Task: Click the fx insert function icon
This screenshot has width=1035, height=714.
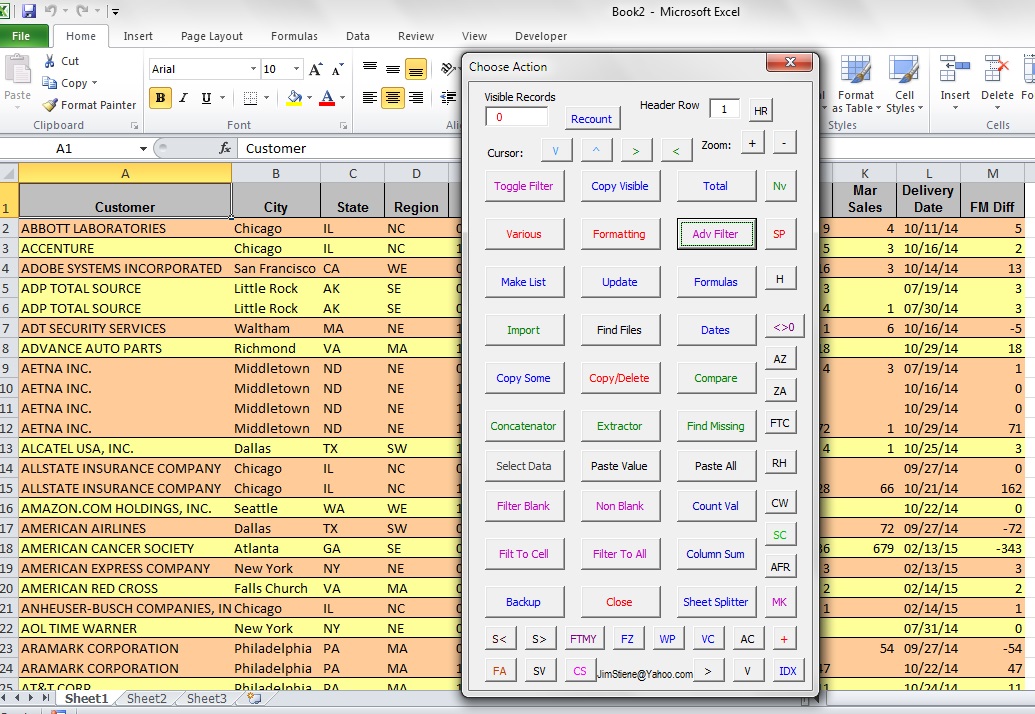Action: point(225,148)
